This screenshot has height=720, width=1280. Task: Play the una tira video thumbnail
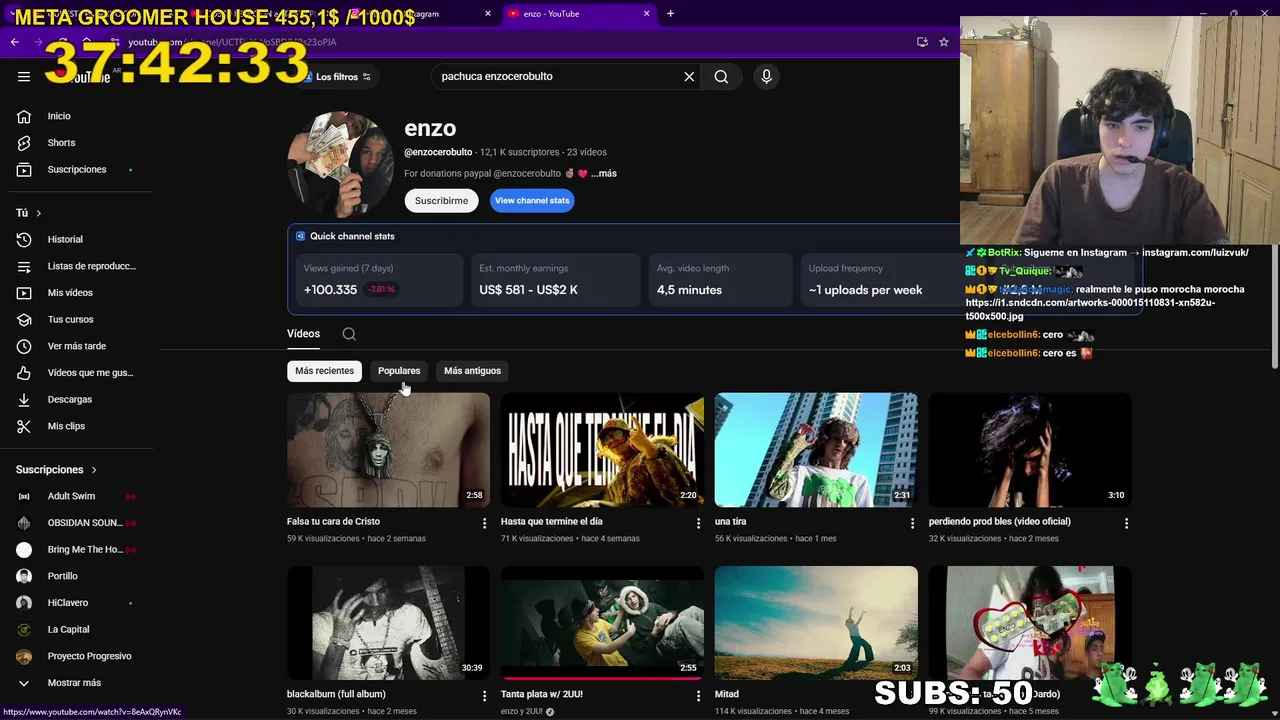[816, 450]
